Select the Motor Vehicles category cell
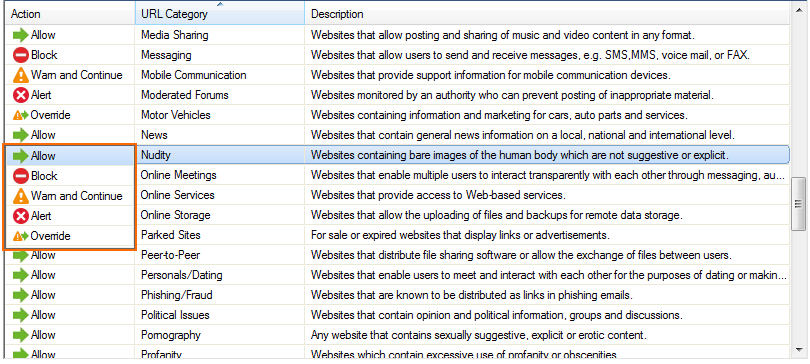The height and width of the screenshot is (364, 810). (x=220, y=115)
